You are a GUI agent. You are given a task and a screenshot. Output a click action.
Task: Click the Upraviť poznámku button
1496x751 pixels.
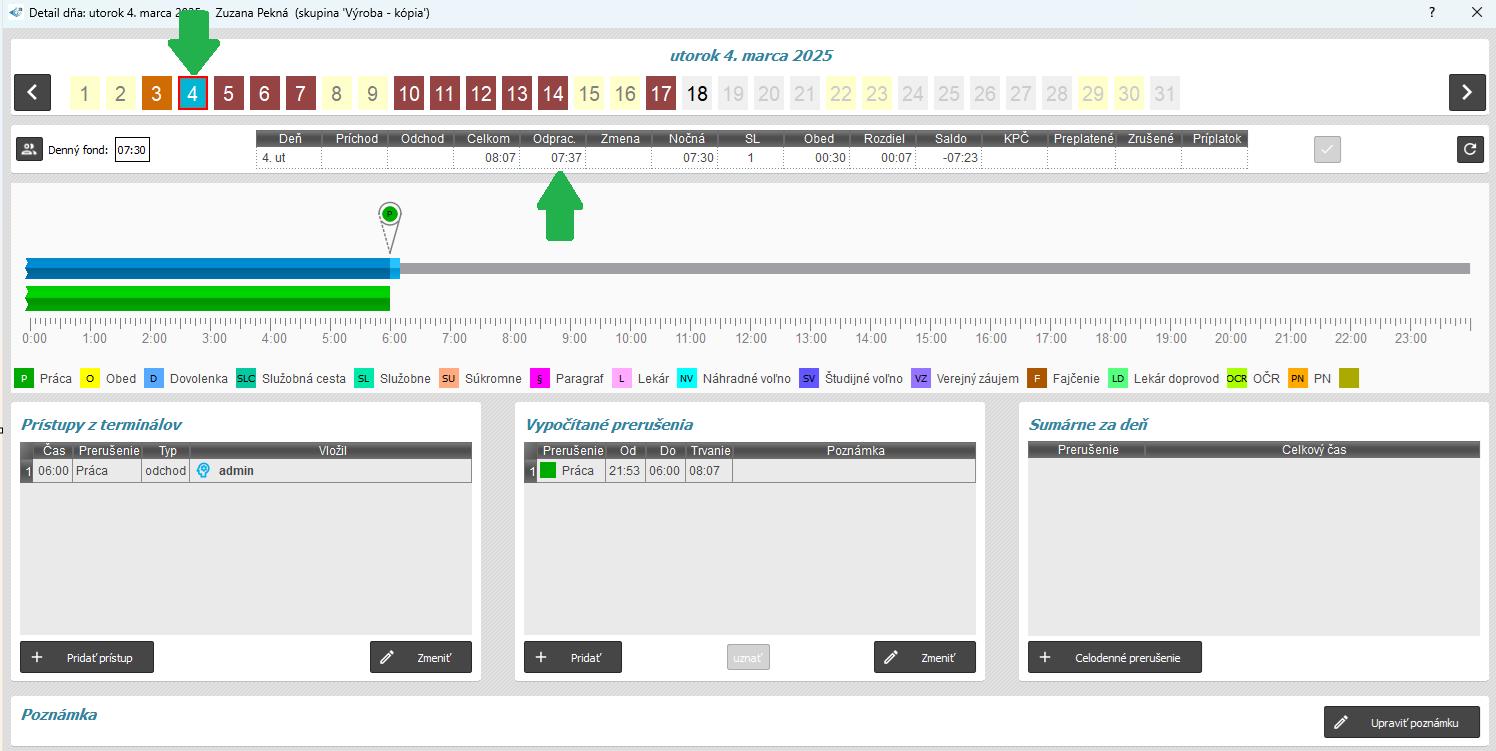click(x=1401, y=722)
